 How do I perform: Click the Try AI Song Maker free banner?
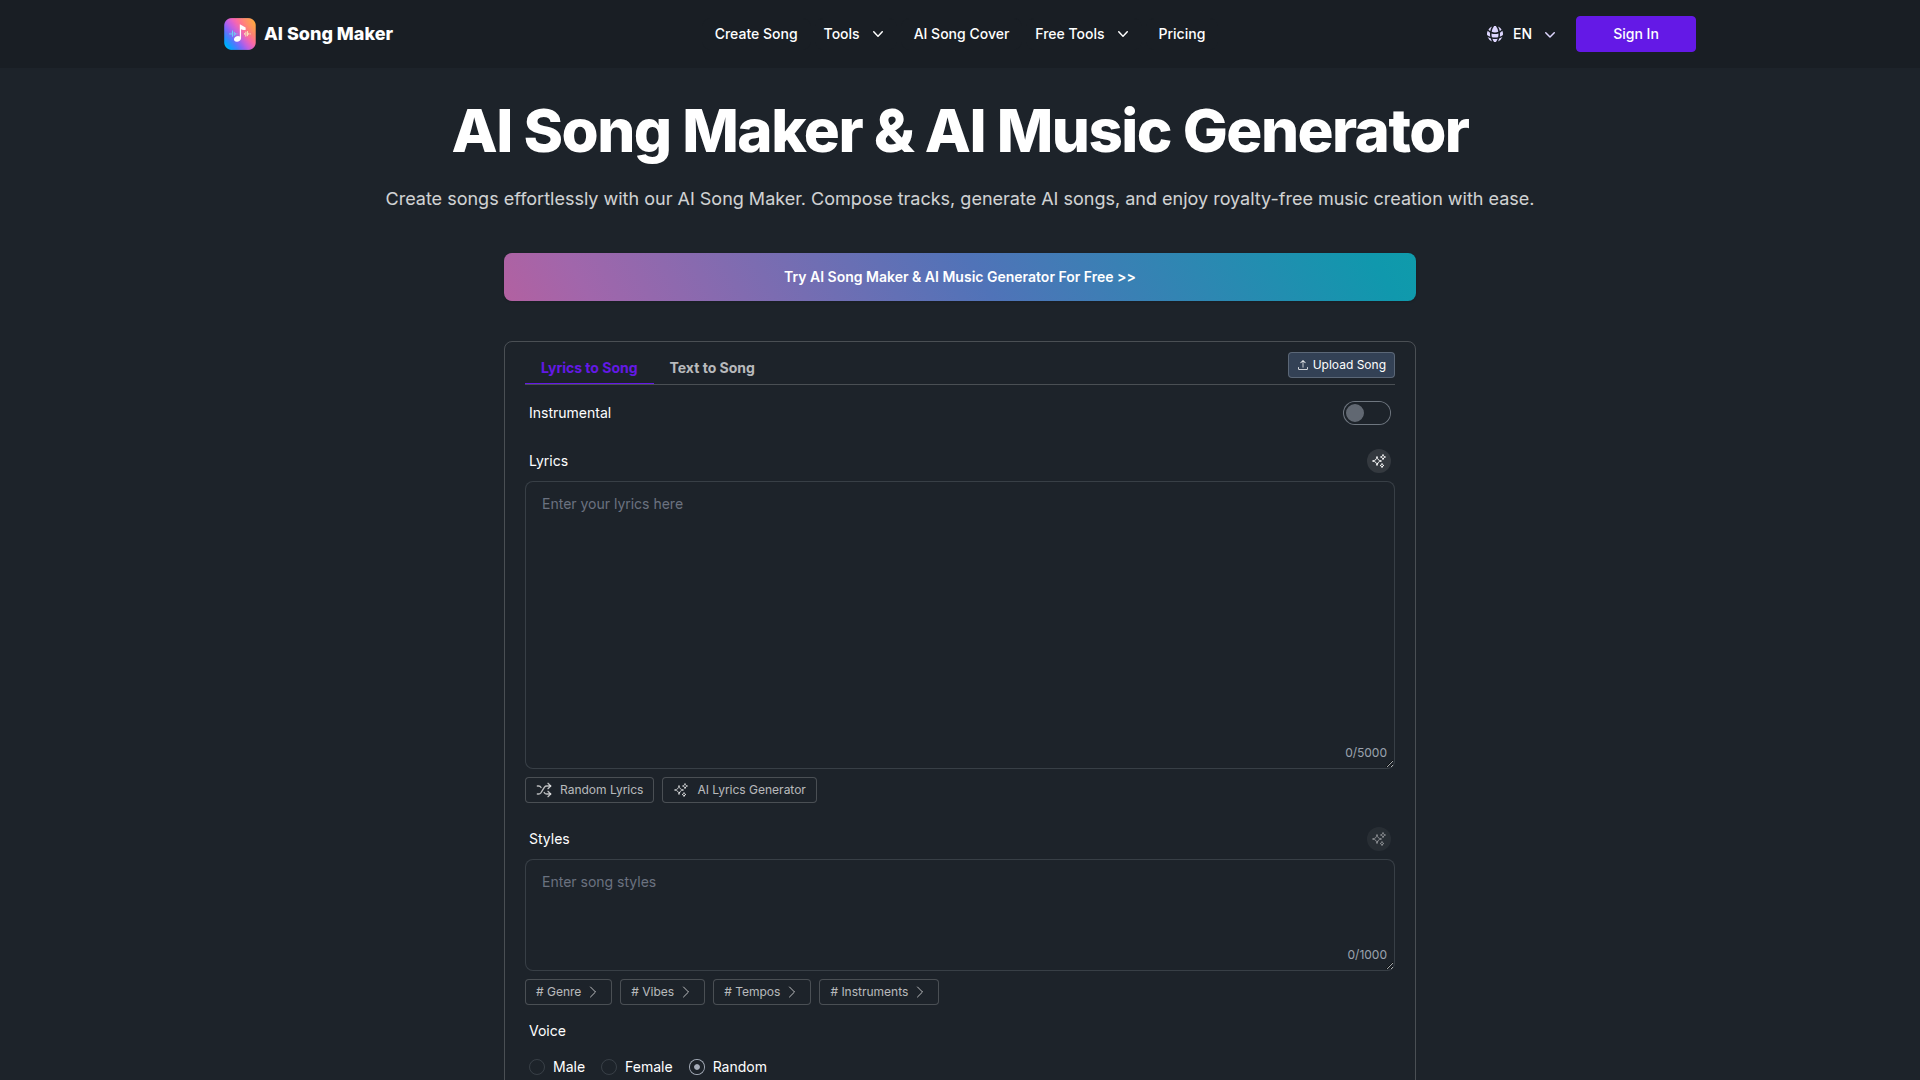[959, 277]
